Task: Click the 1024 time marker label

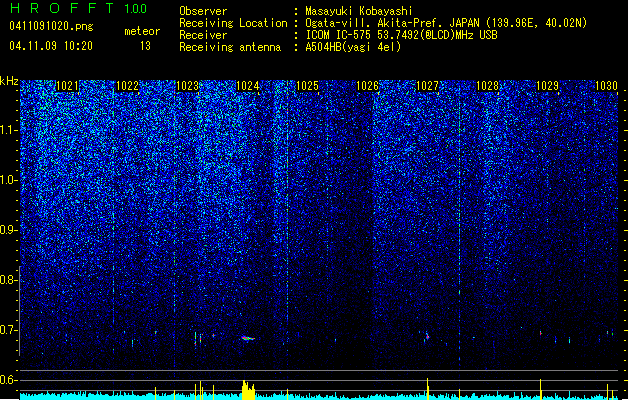Action: click(x=248, y=86)
